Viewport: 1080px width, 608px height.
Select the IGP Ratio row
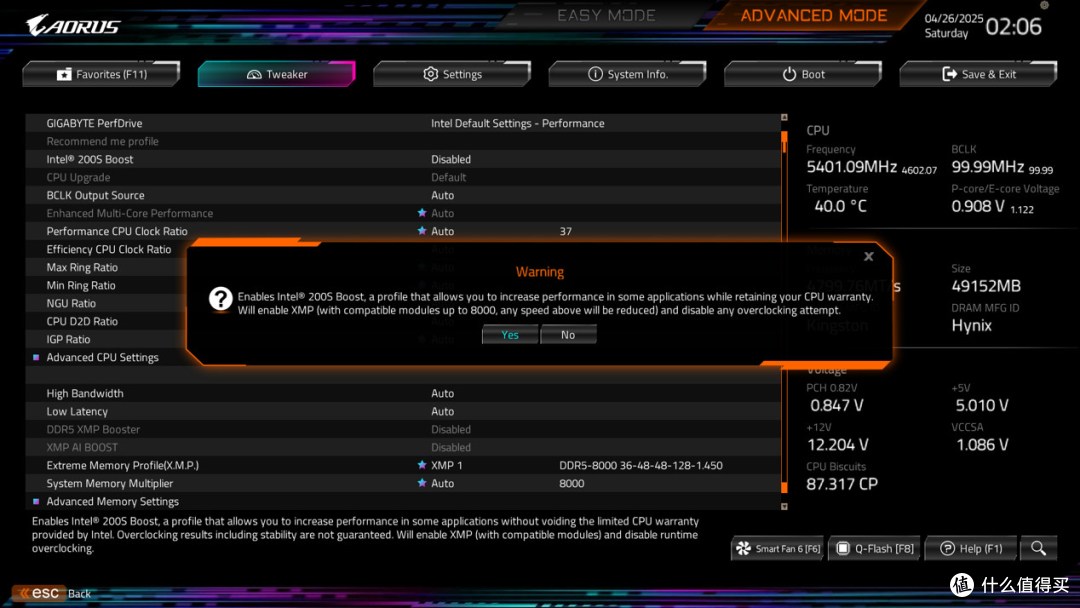(106, 339)
